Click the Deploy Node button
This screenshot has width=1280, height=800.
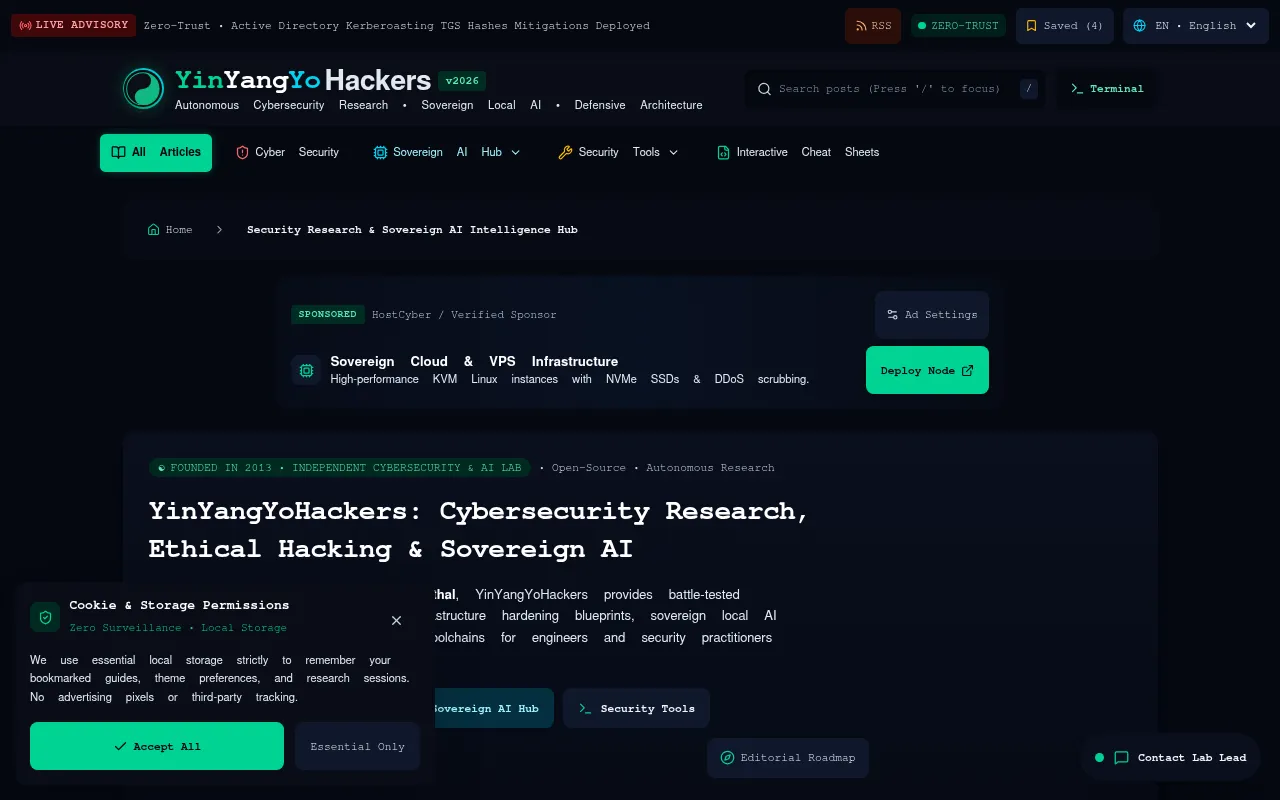point(927,370)
